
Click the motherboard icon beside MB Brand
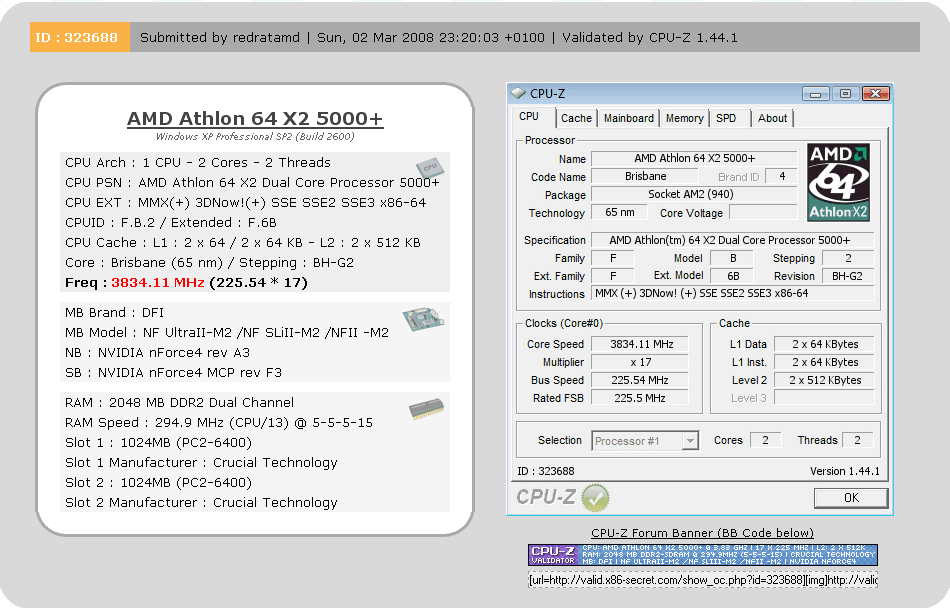click(423, 319)
